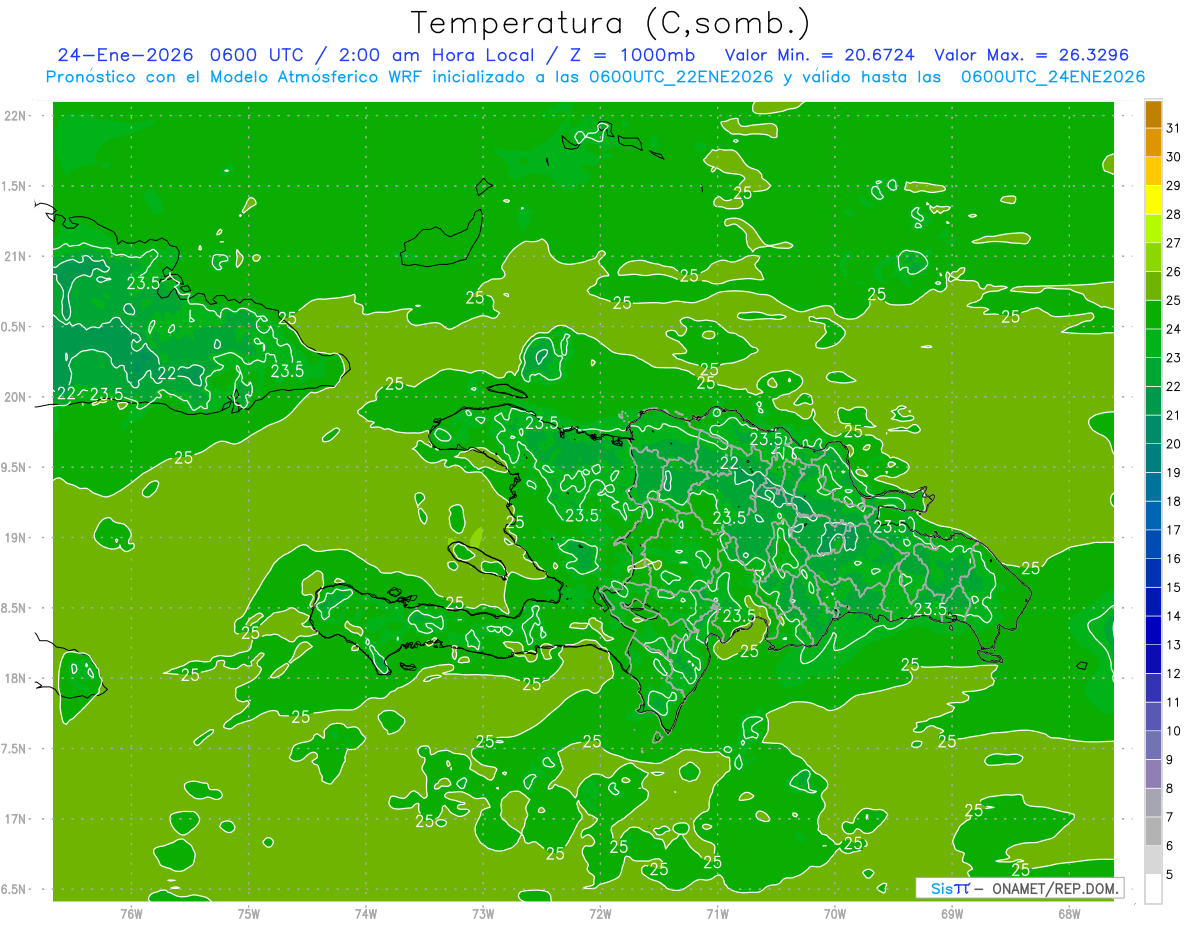Pick the gray swatch between 6 and 7
This screenshot has height=927, width=1200.
click(x=1154, y=831)
